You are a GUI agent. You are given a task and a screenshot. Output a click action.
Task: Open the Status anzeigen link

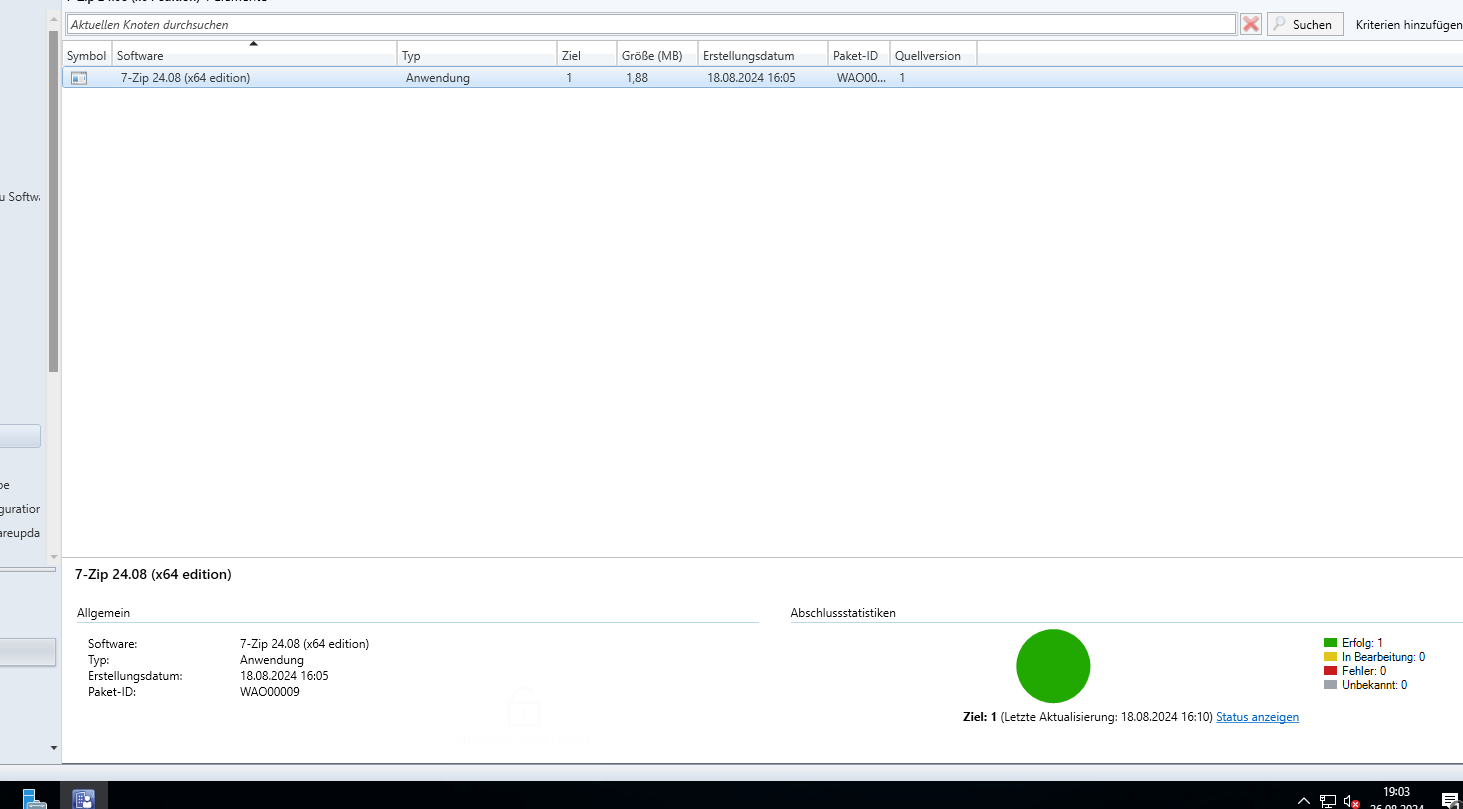1257,717
